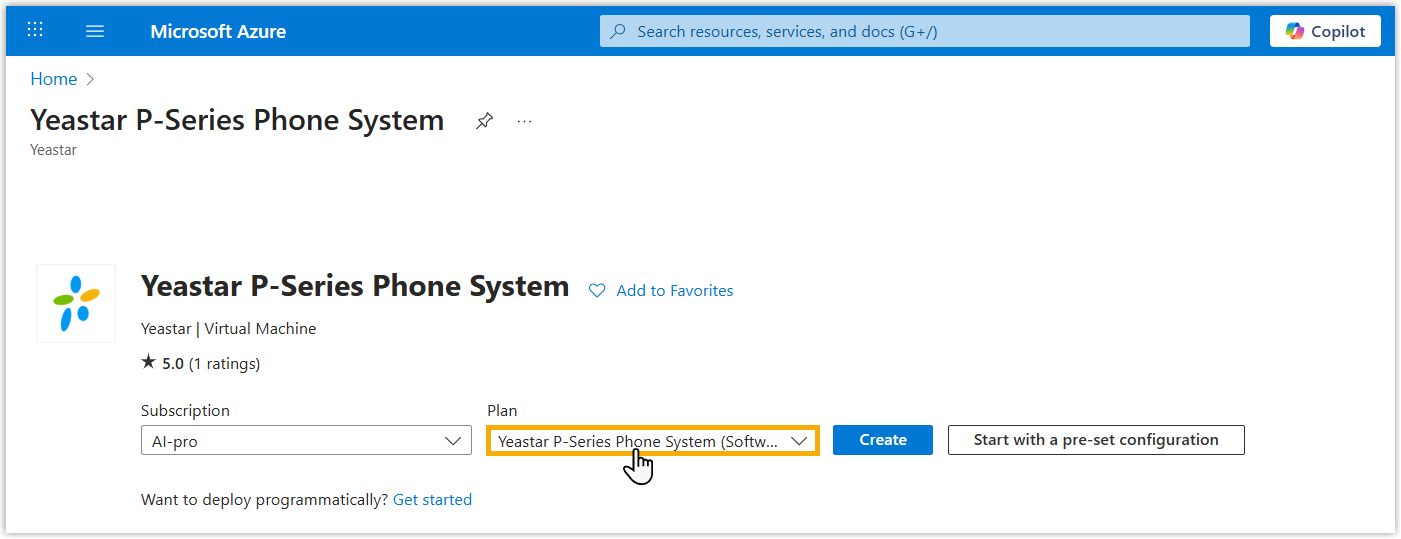Click the breadcrumb chevron after Home
This screenshot has height=539, width=1401.
click(x=90, y=79)
